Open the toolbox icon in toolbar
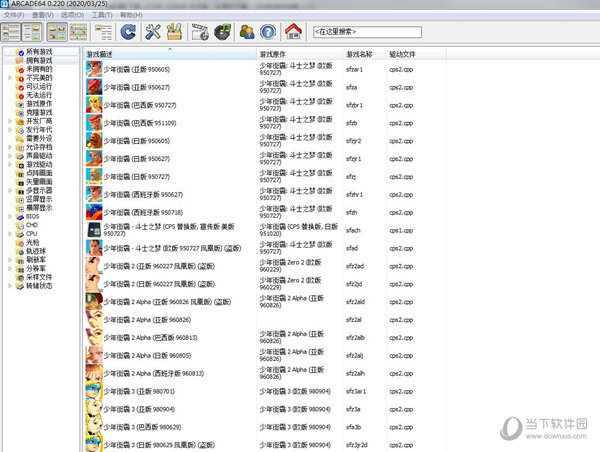 click(x=174, y=32)
